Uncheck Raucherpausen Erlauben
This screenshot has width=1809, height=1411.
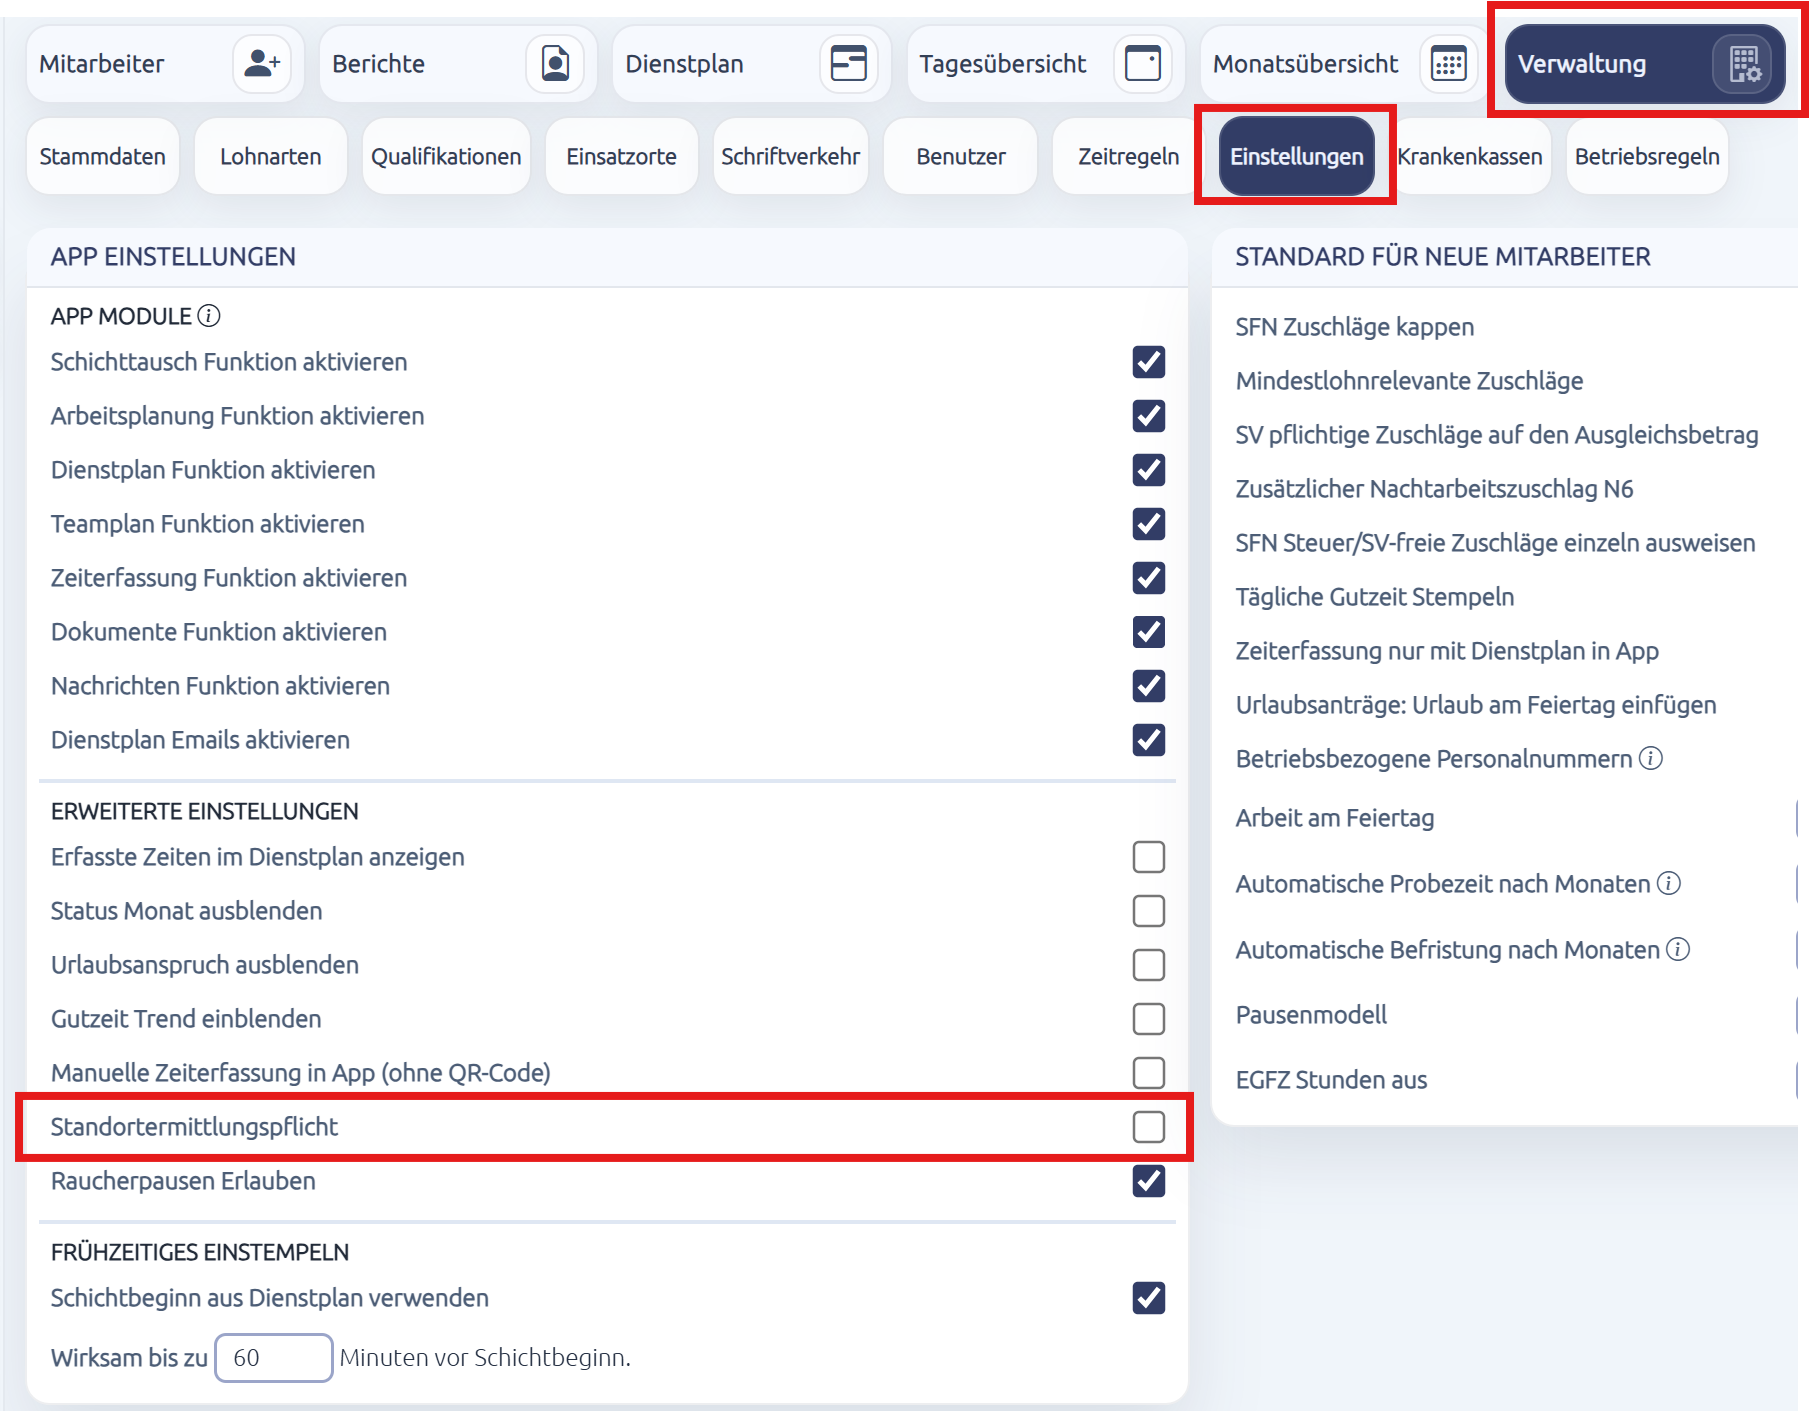1149,1181
